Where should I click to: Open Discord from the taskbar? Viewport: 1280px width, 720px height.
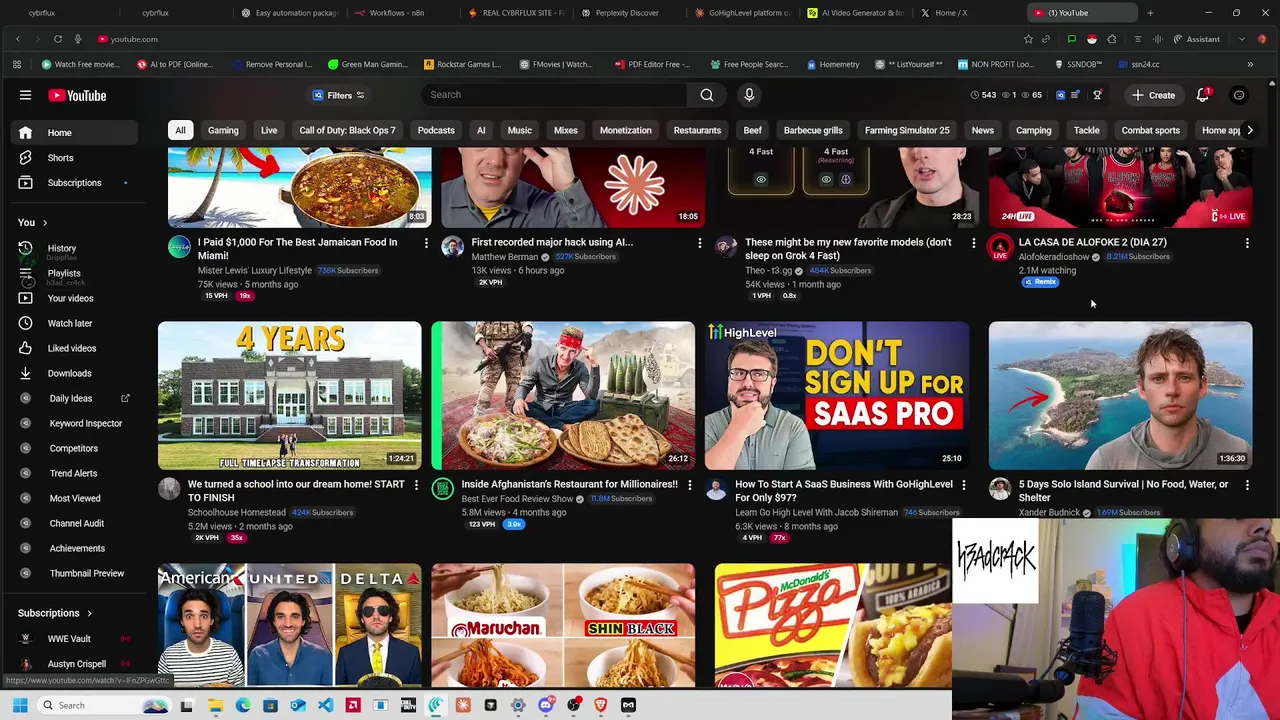point(545,705)
